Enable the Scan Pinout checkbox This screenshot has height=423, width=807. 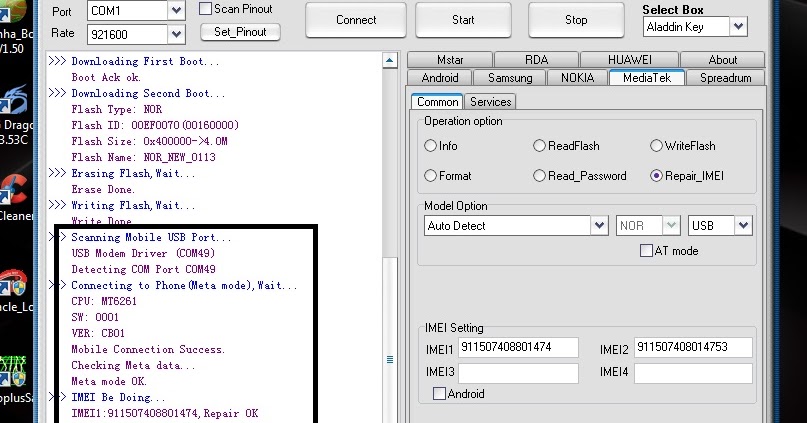click(205, 9)
